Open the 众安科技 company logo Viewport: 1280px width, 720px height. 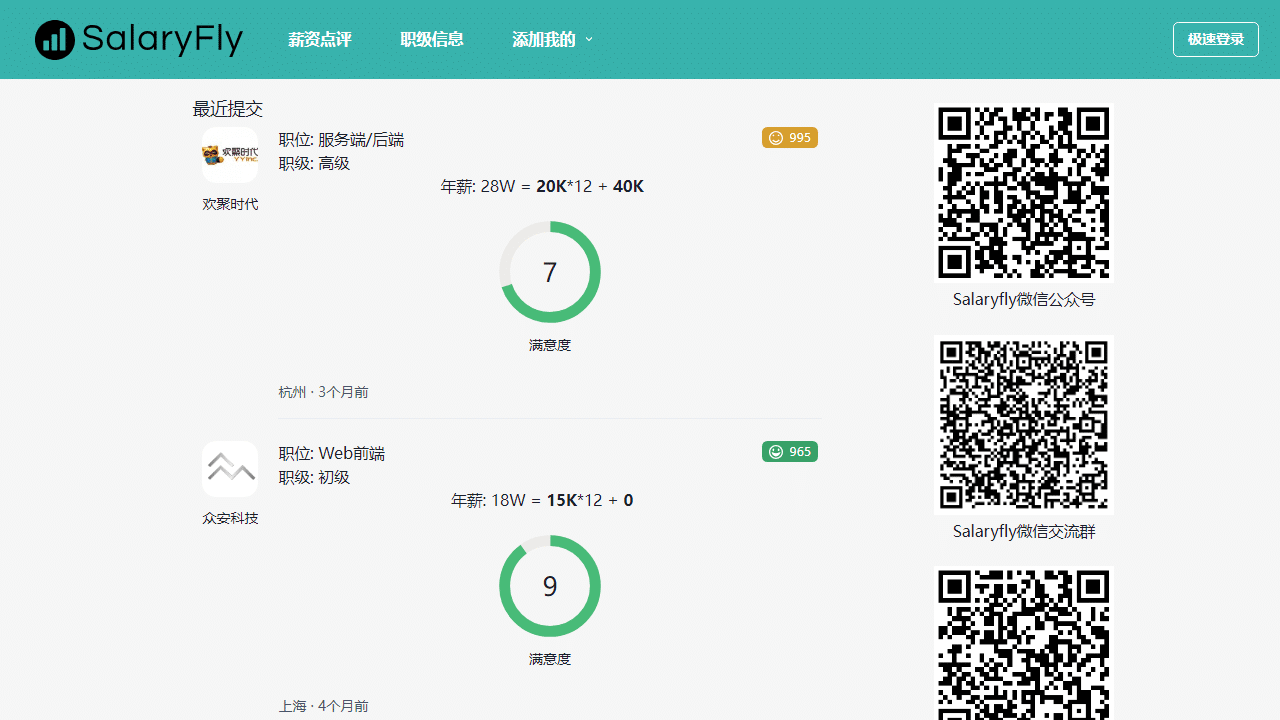(230, 469)
